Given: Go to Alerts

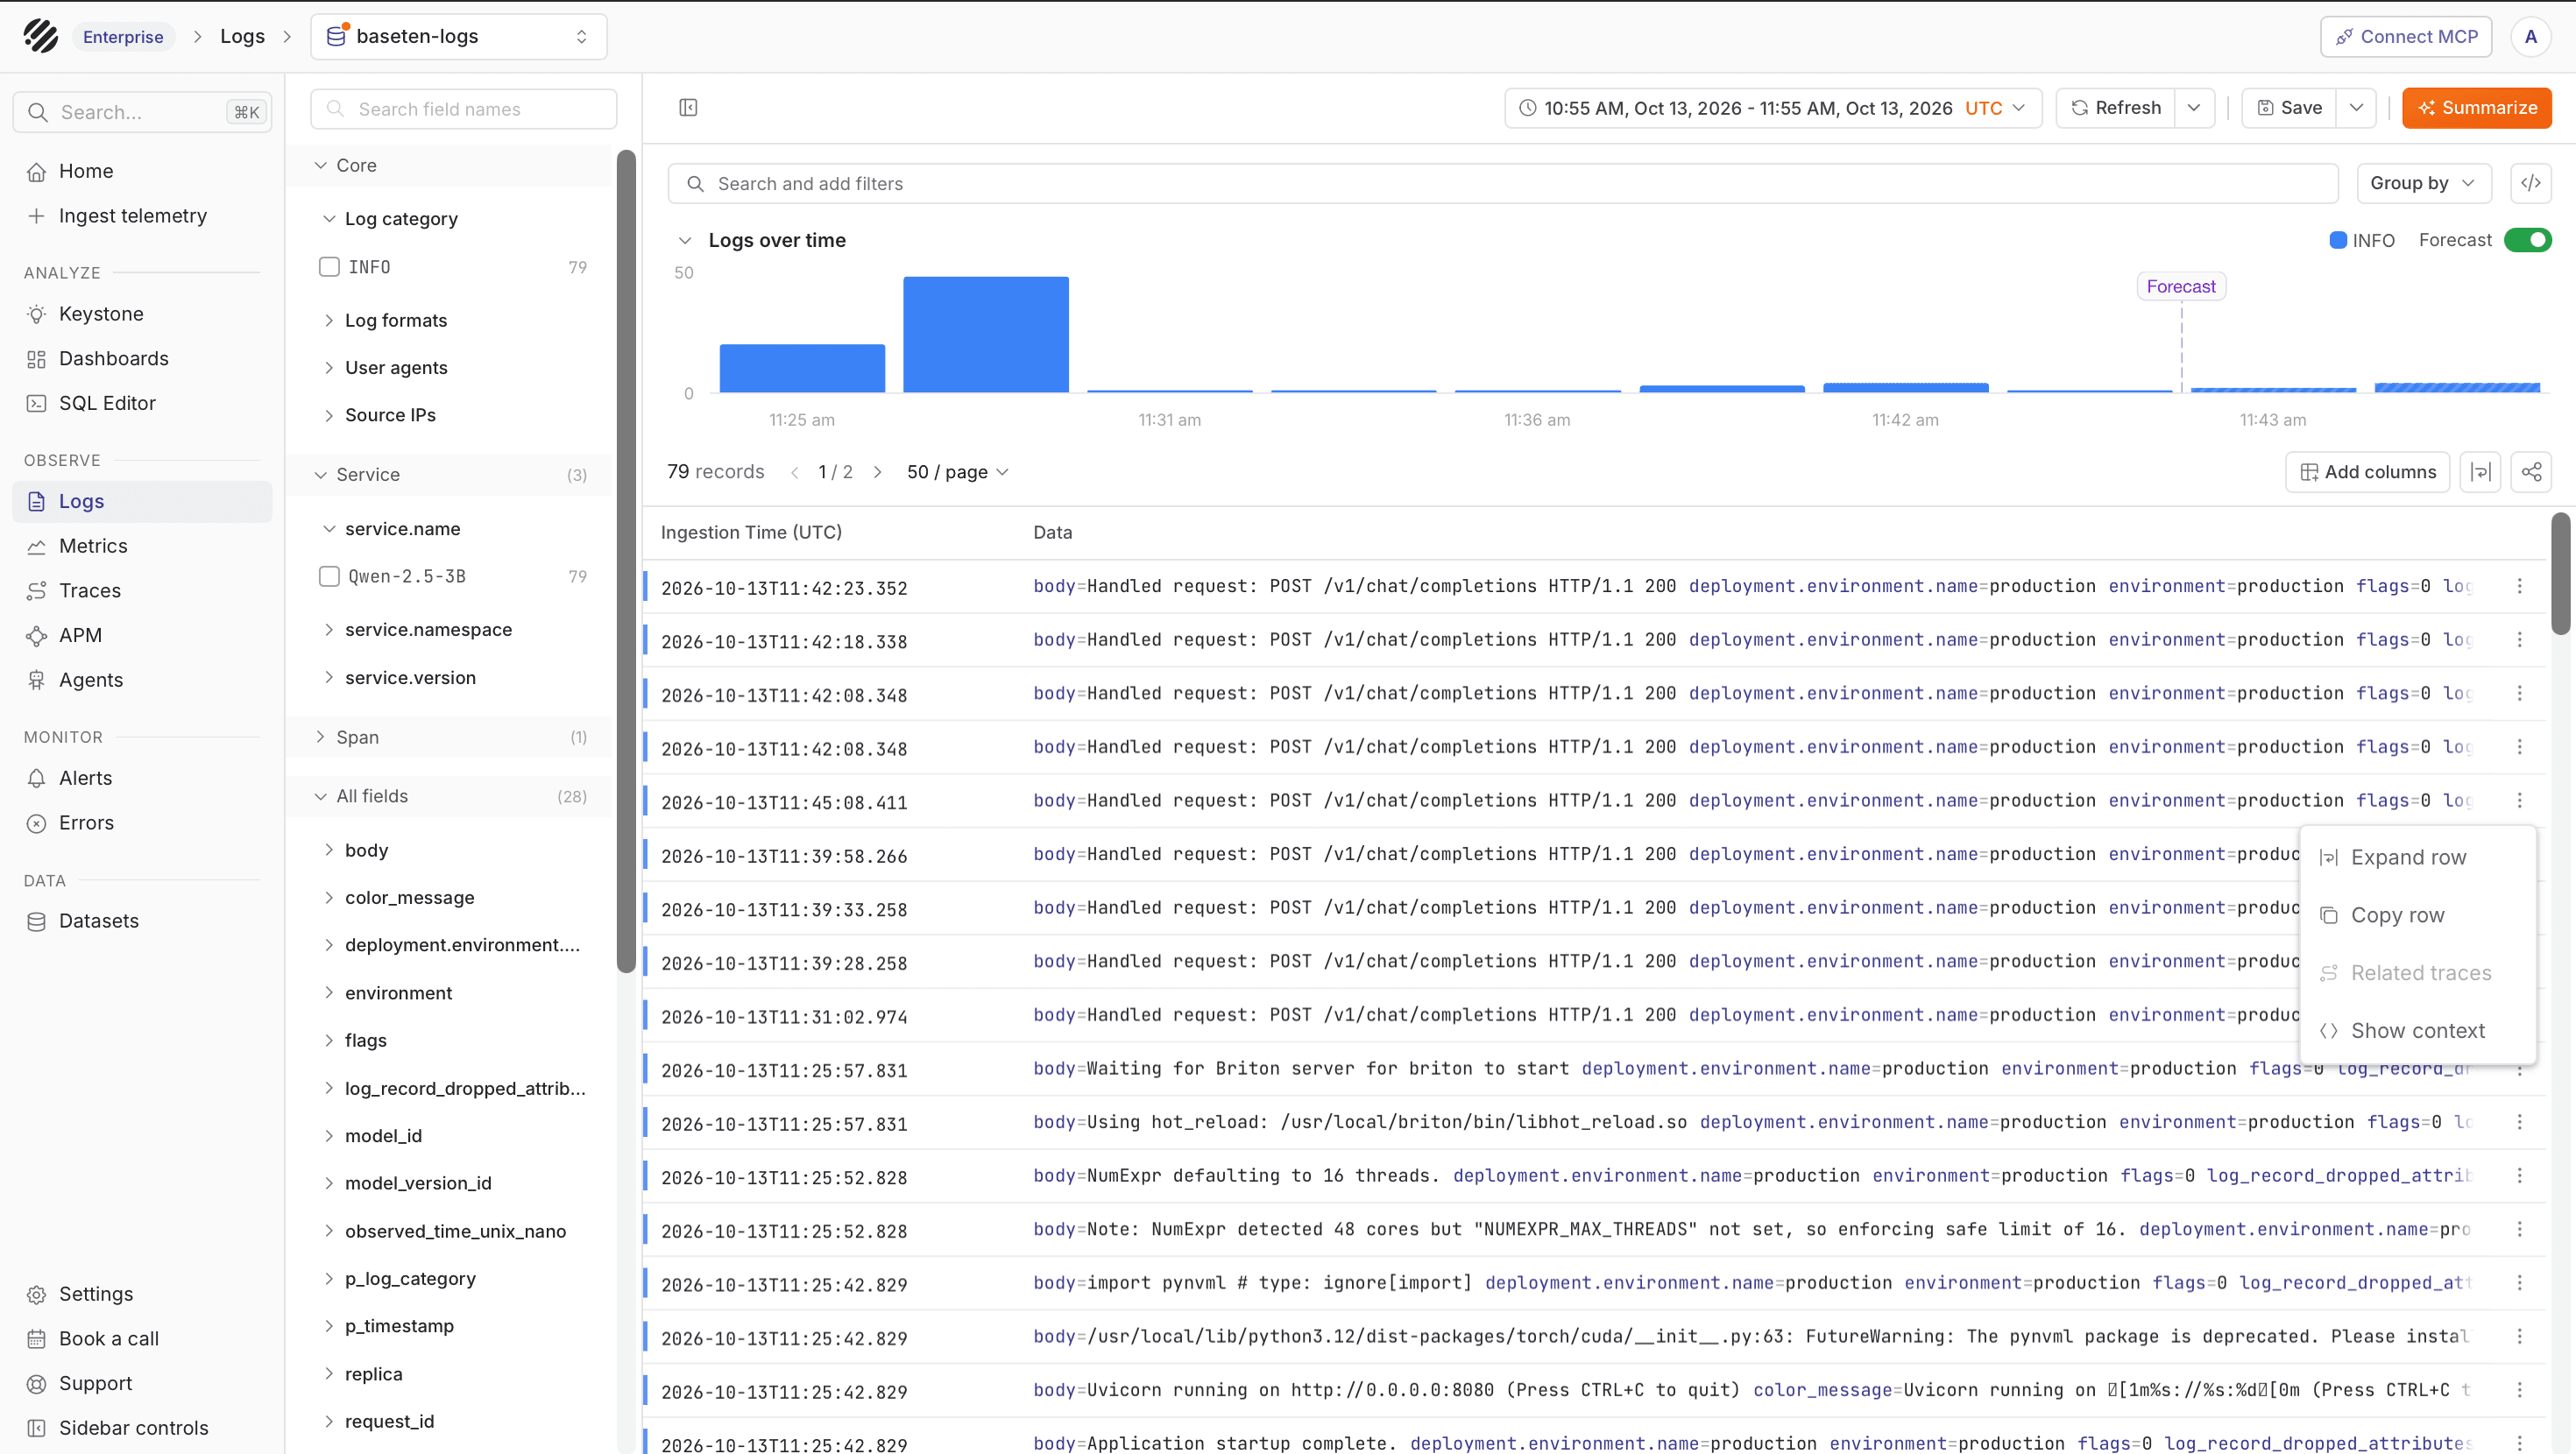Looking at the screenshot, I should 85,778.
